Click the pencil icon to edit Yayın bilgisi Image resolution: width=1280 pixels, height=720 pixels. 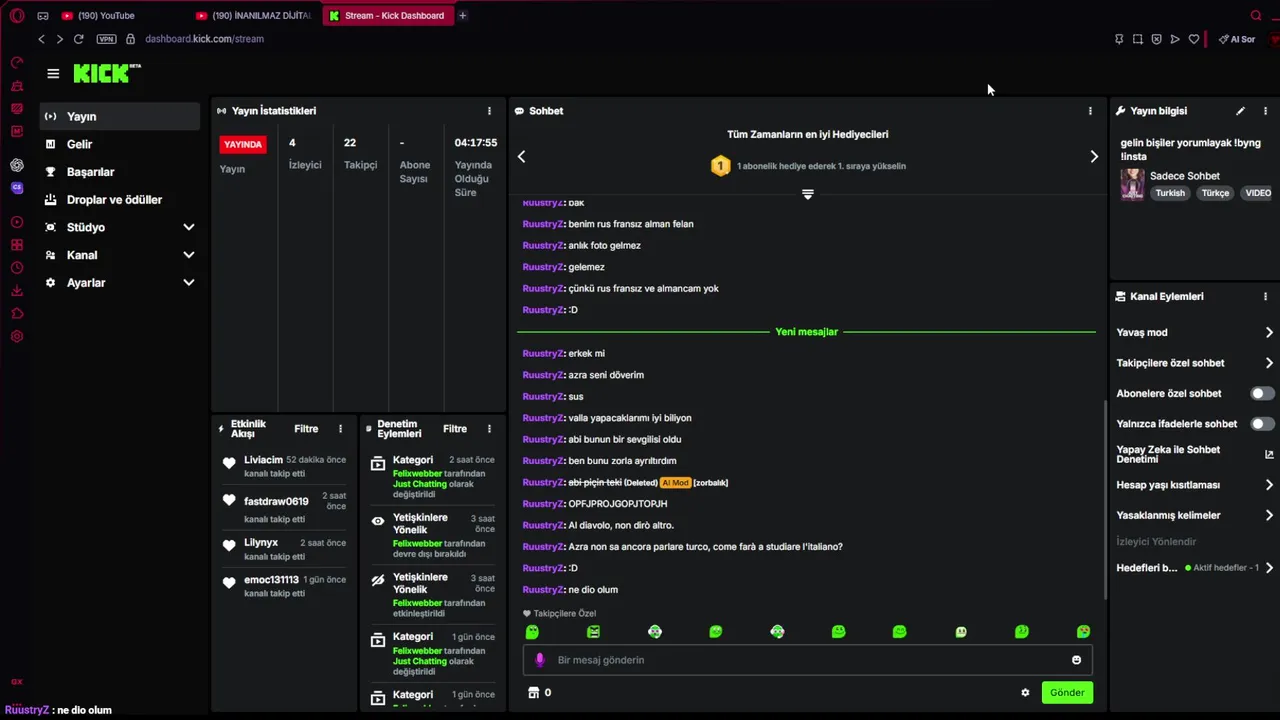[1240, 111]
